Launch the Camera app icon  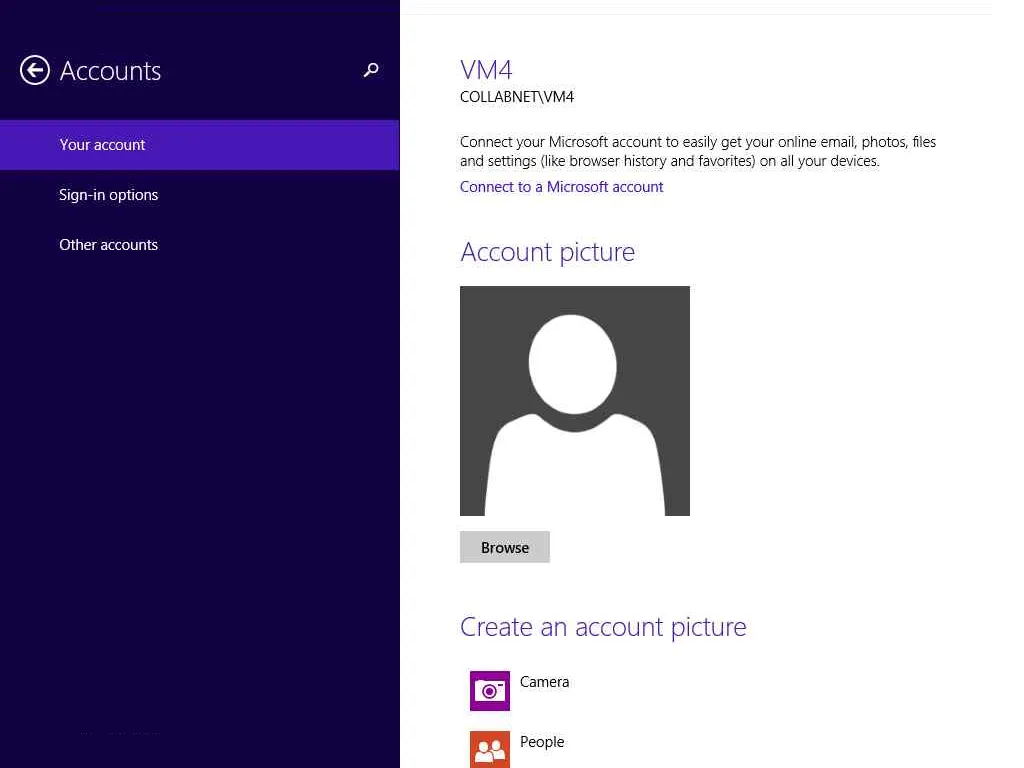pos(490,690)
